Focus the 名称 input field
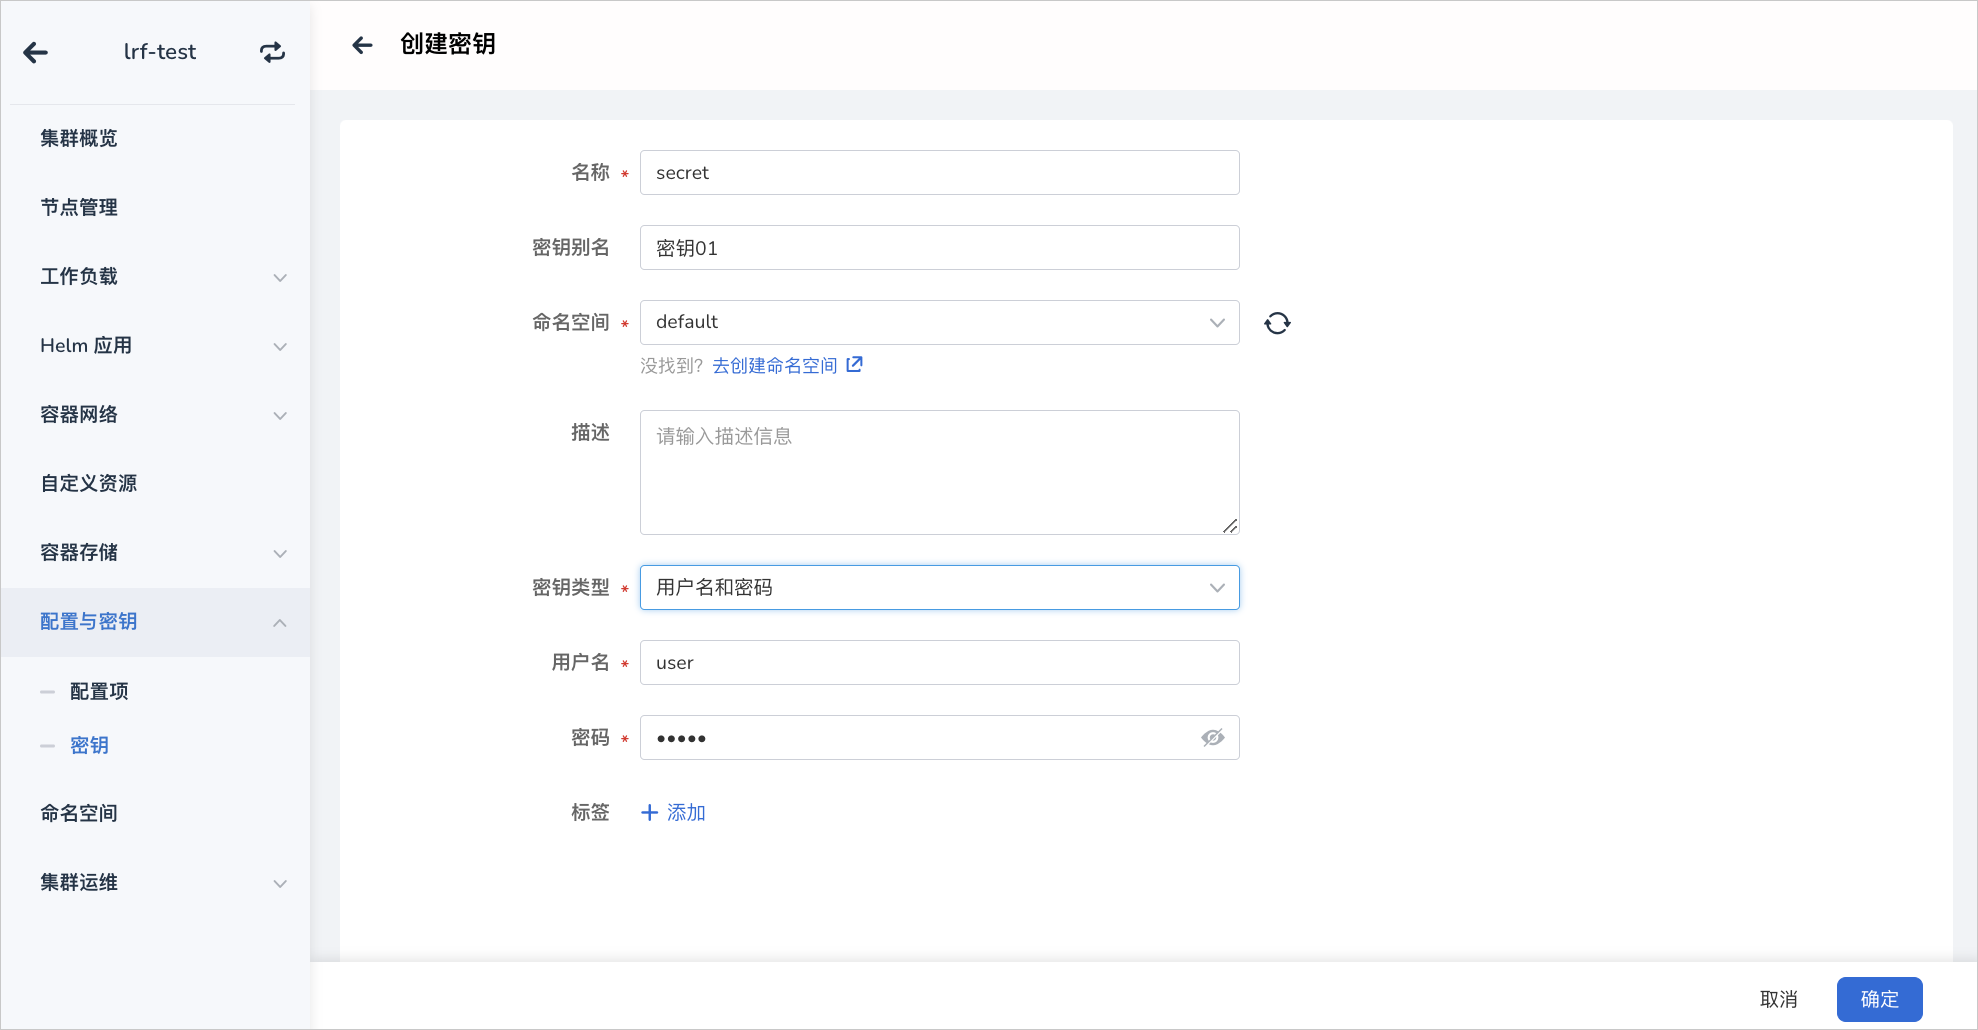 [x=939, y=173]
